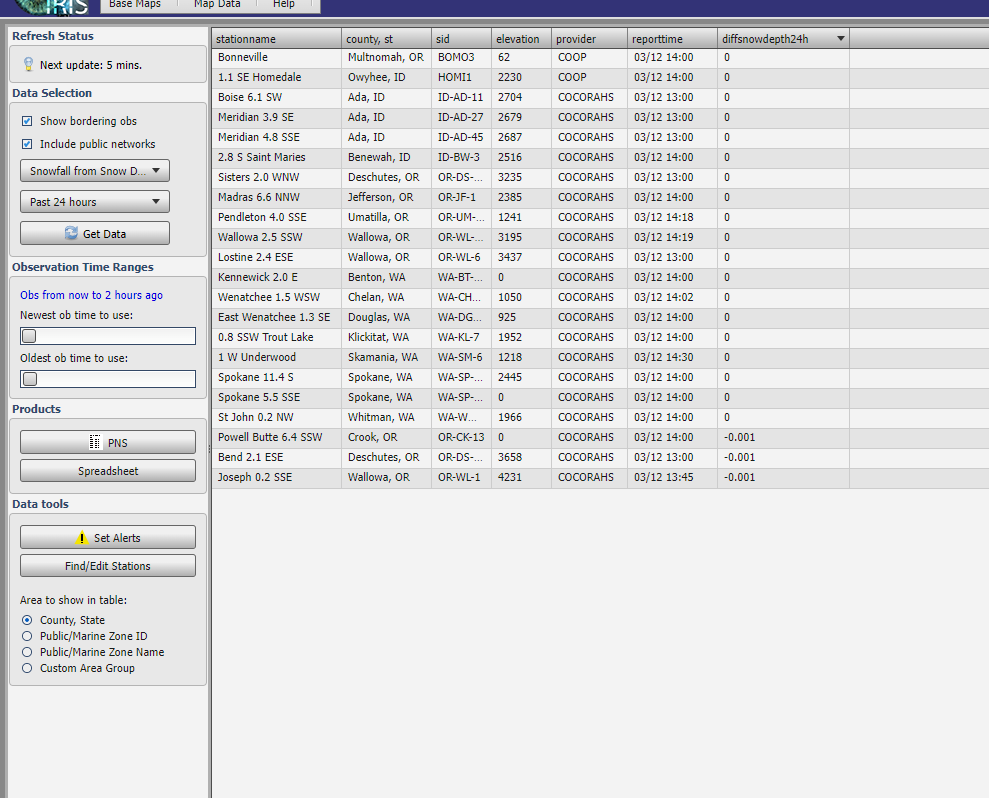Select the Public/Marine Zone ID radio option

27,636
